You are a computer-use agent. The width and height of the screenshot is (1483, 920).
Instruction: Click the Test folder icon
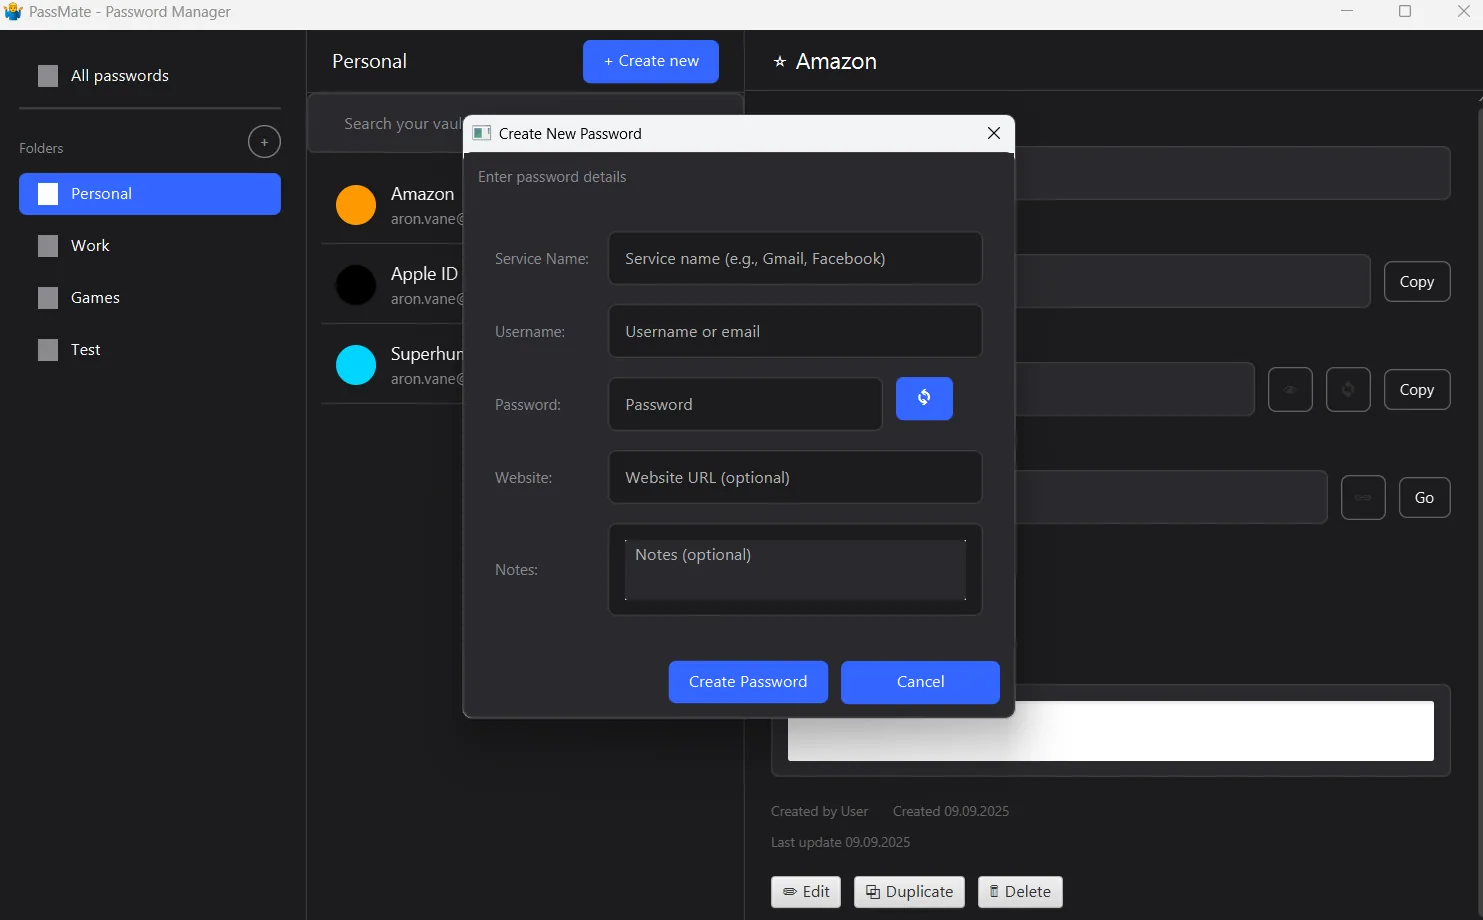tap(48, 350)
